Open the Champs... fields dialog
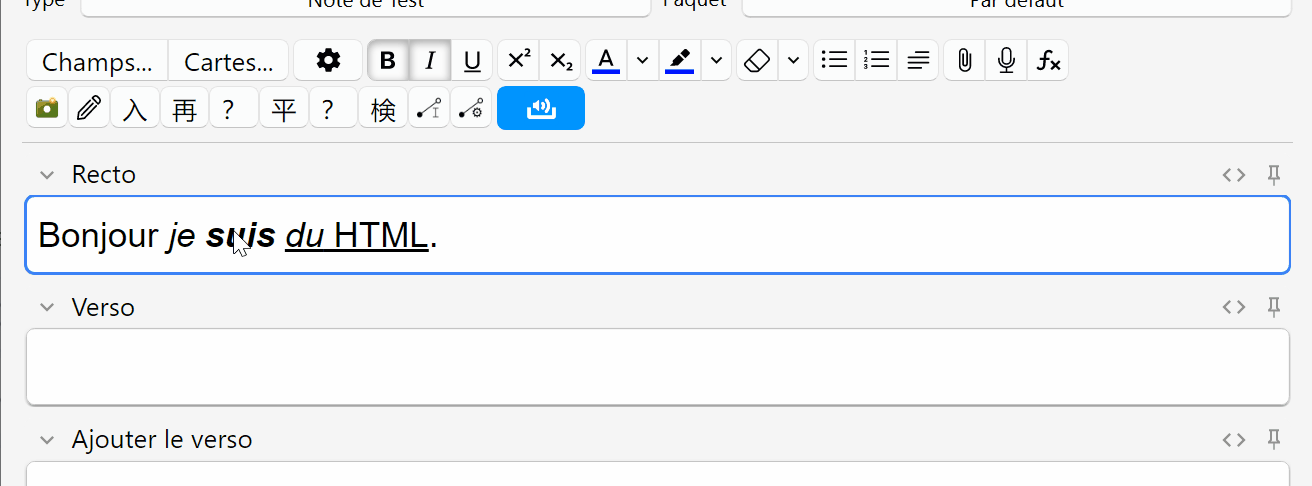1312x486 pixels. point(97,61)
